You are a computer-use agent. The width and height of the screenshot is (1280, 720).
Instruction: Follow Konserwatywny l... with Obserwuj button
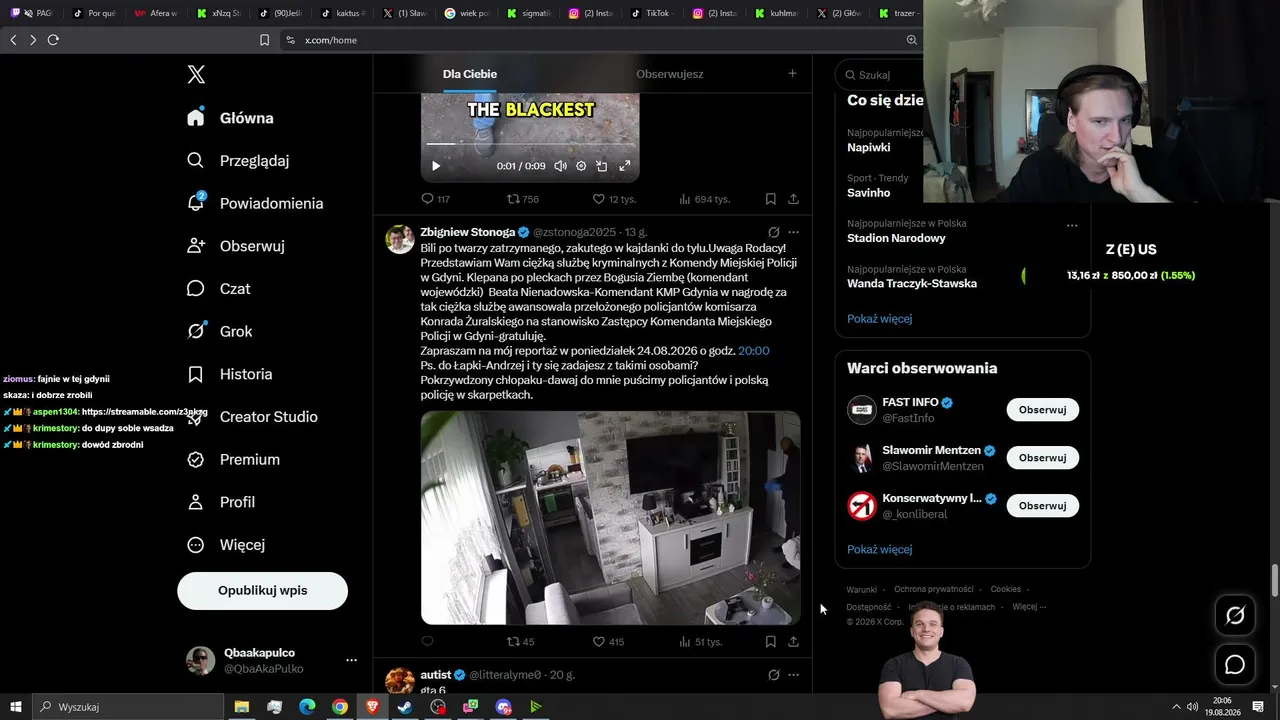(x=1042, y=506)
